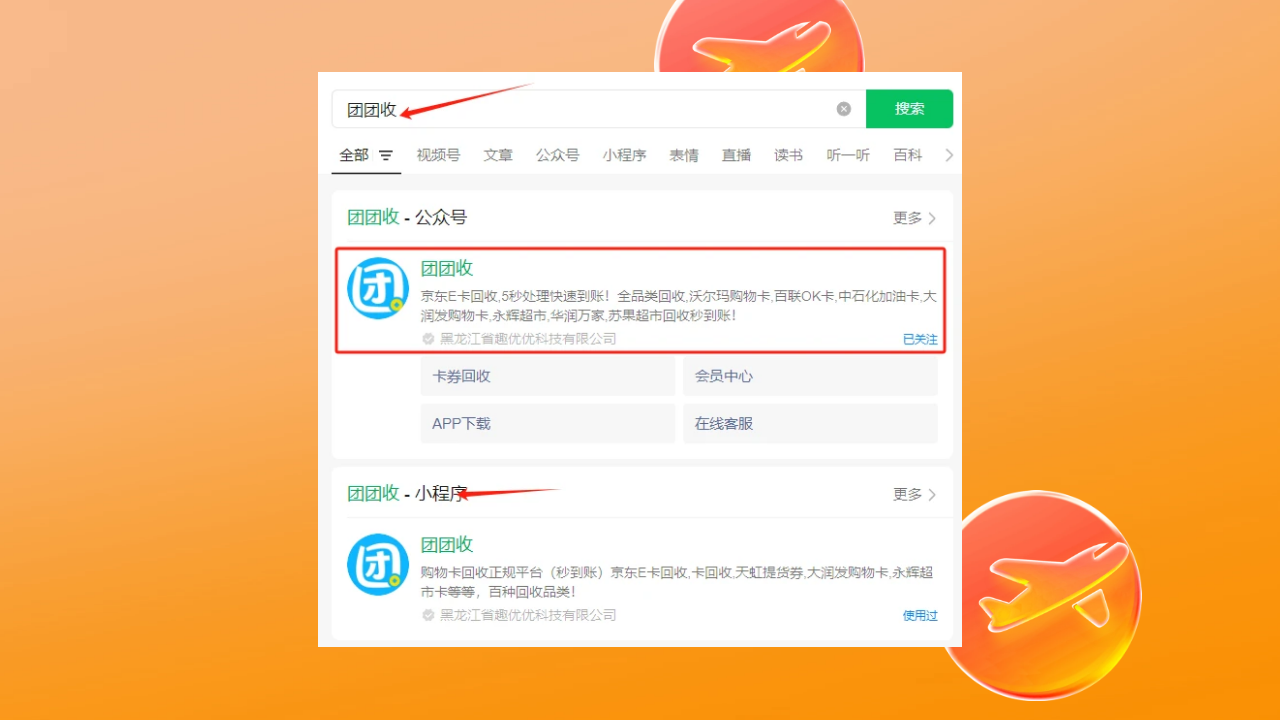Image resolution: width=1280 pixels, height=720 pixels.
Task: Switch to the 表情 tab
Action: pyautogui.click(x=684, y=155)
